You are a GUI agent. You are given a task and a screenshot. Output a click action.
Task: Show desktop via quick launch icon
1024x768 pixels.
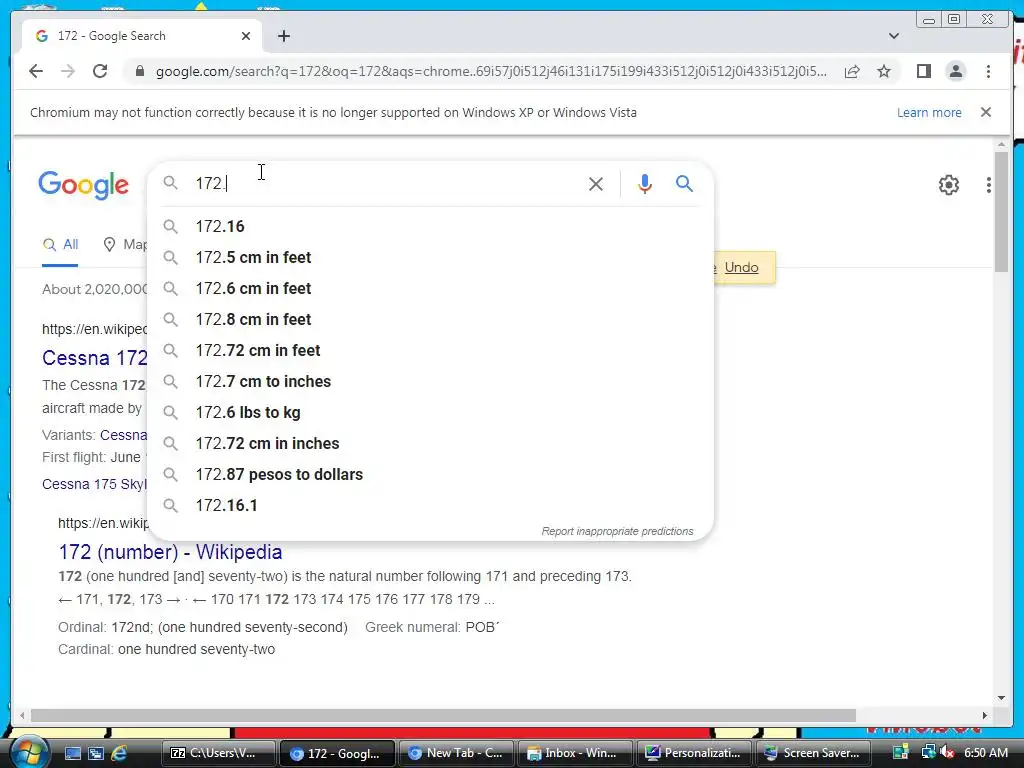[72, 754]
